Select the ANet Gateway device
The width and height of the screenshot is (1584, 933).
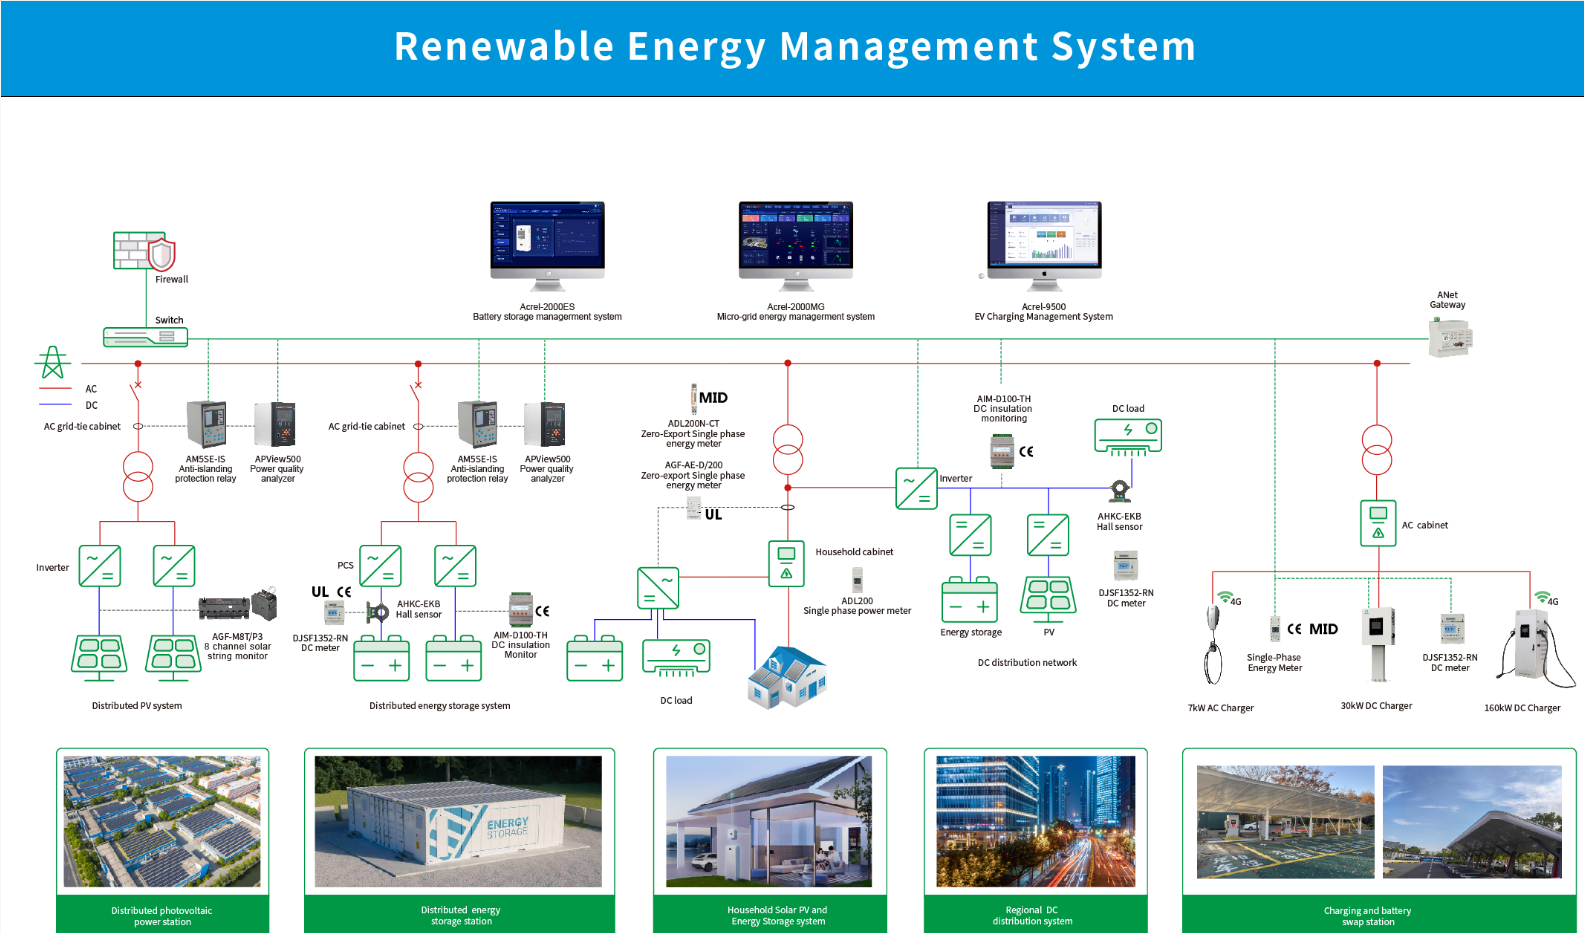[x=1451, y=337]
